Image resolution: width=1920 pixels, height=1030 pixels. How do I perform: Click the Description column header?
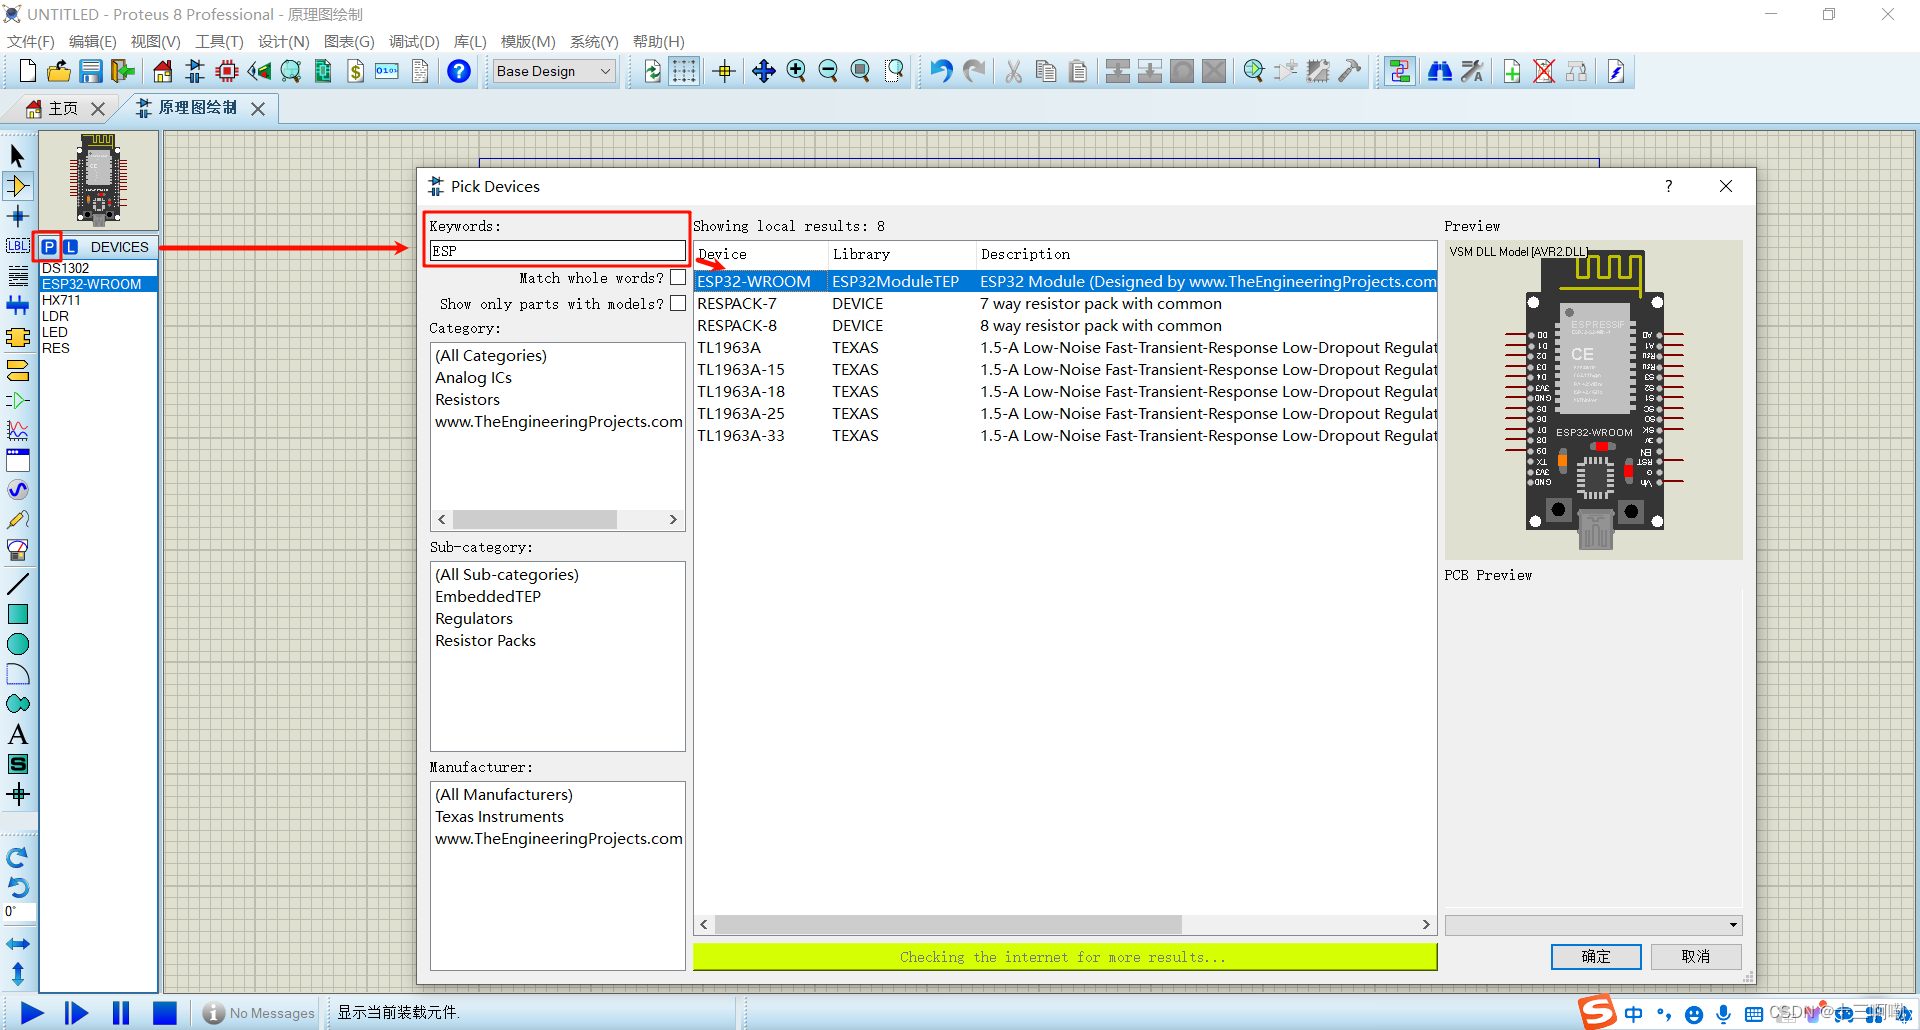[x=1206, y=254]
